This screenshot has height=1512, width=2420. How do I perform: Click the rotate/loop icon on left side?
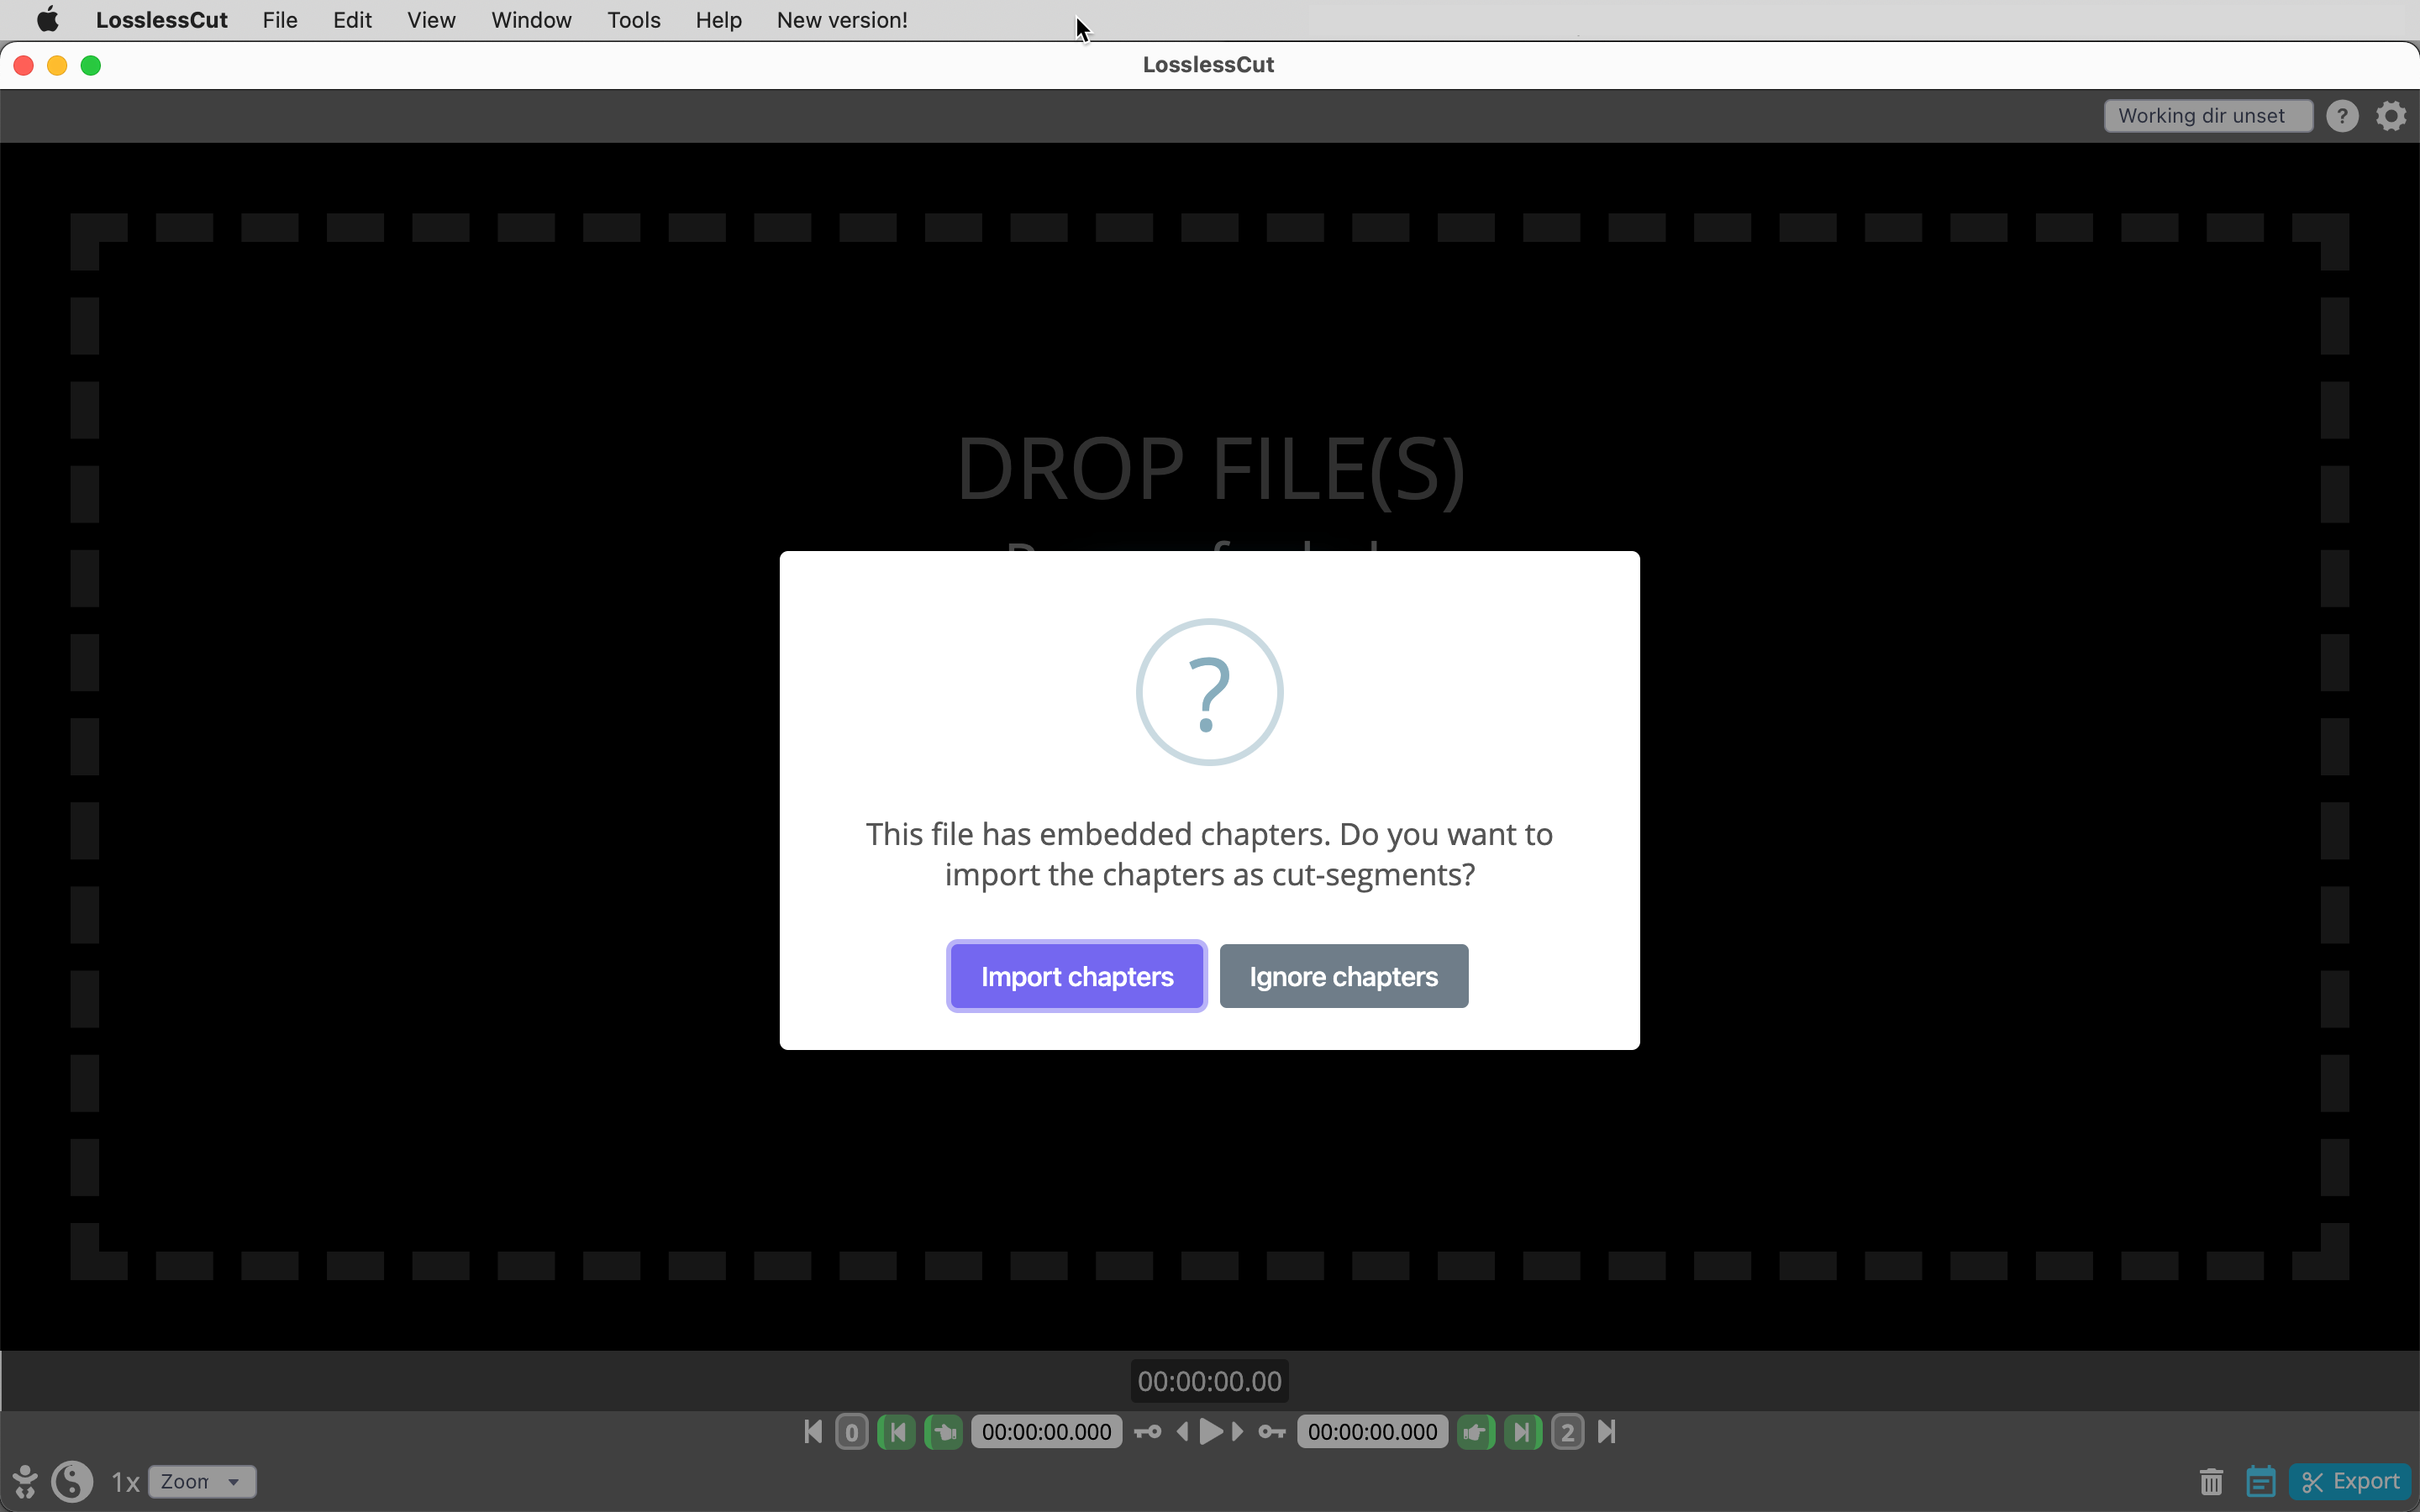71,1481
